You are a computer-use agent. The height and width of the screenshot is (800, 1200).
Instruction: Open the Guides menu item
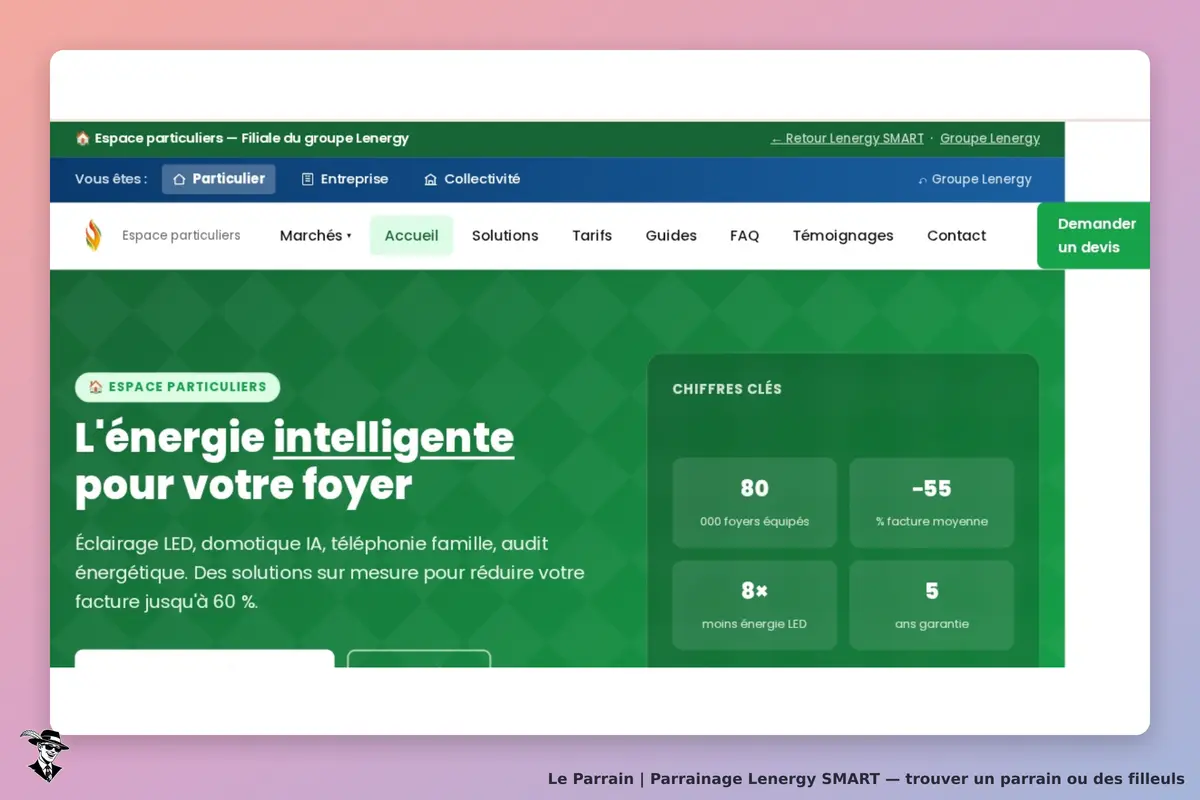pos(671,236)
